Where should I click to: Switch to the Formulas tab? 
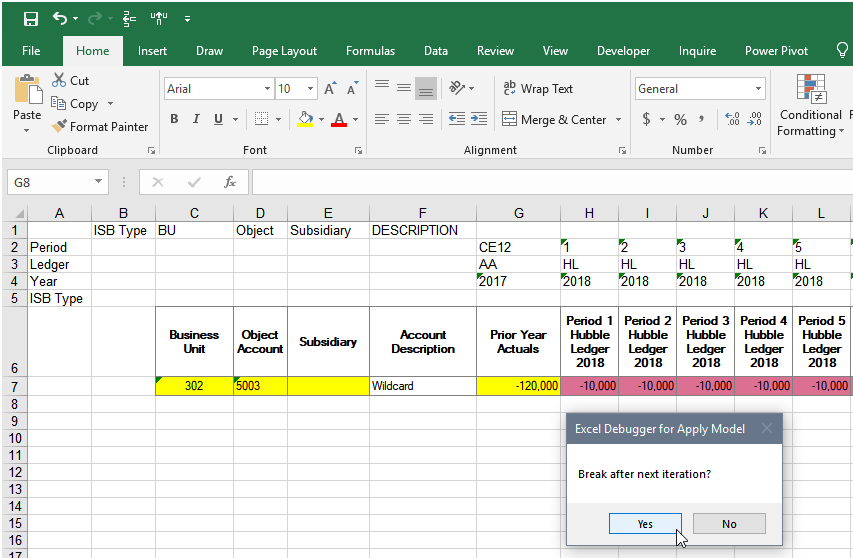point(370,51)
